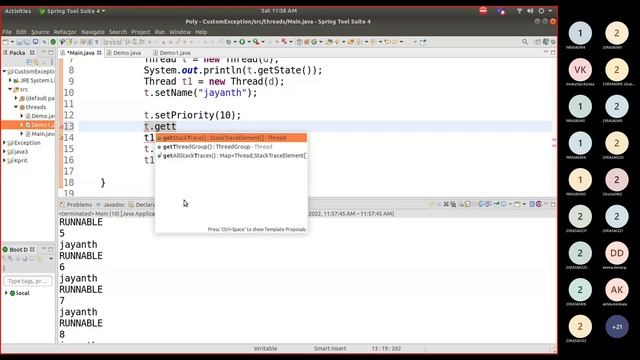Click the Type tags filter field in Boot Dashboard
This screenshot has height=360, width=640.
click(x=28, y=281)
